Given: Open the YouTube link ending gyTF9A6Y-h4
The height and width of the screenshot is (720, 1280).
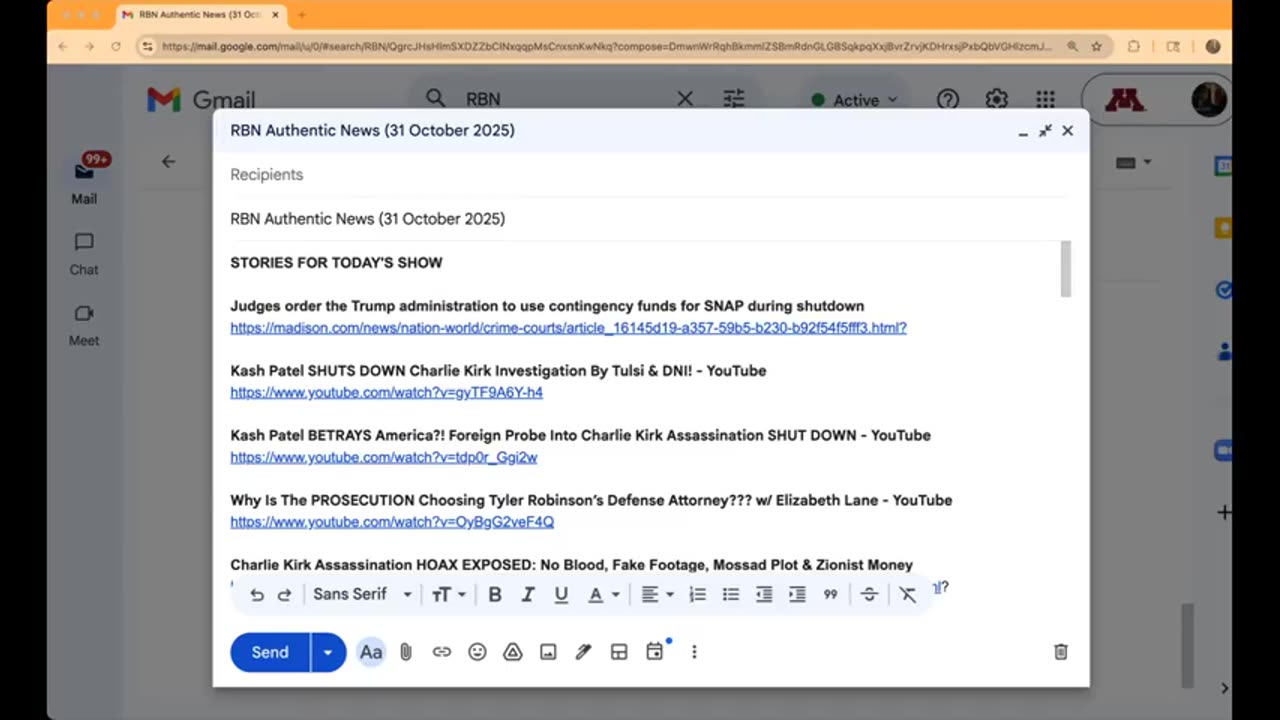Looking at the screenshot, I should [386, 393].
